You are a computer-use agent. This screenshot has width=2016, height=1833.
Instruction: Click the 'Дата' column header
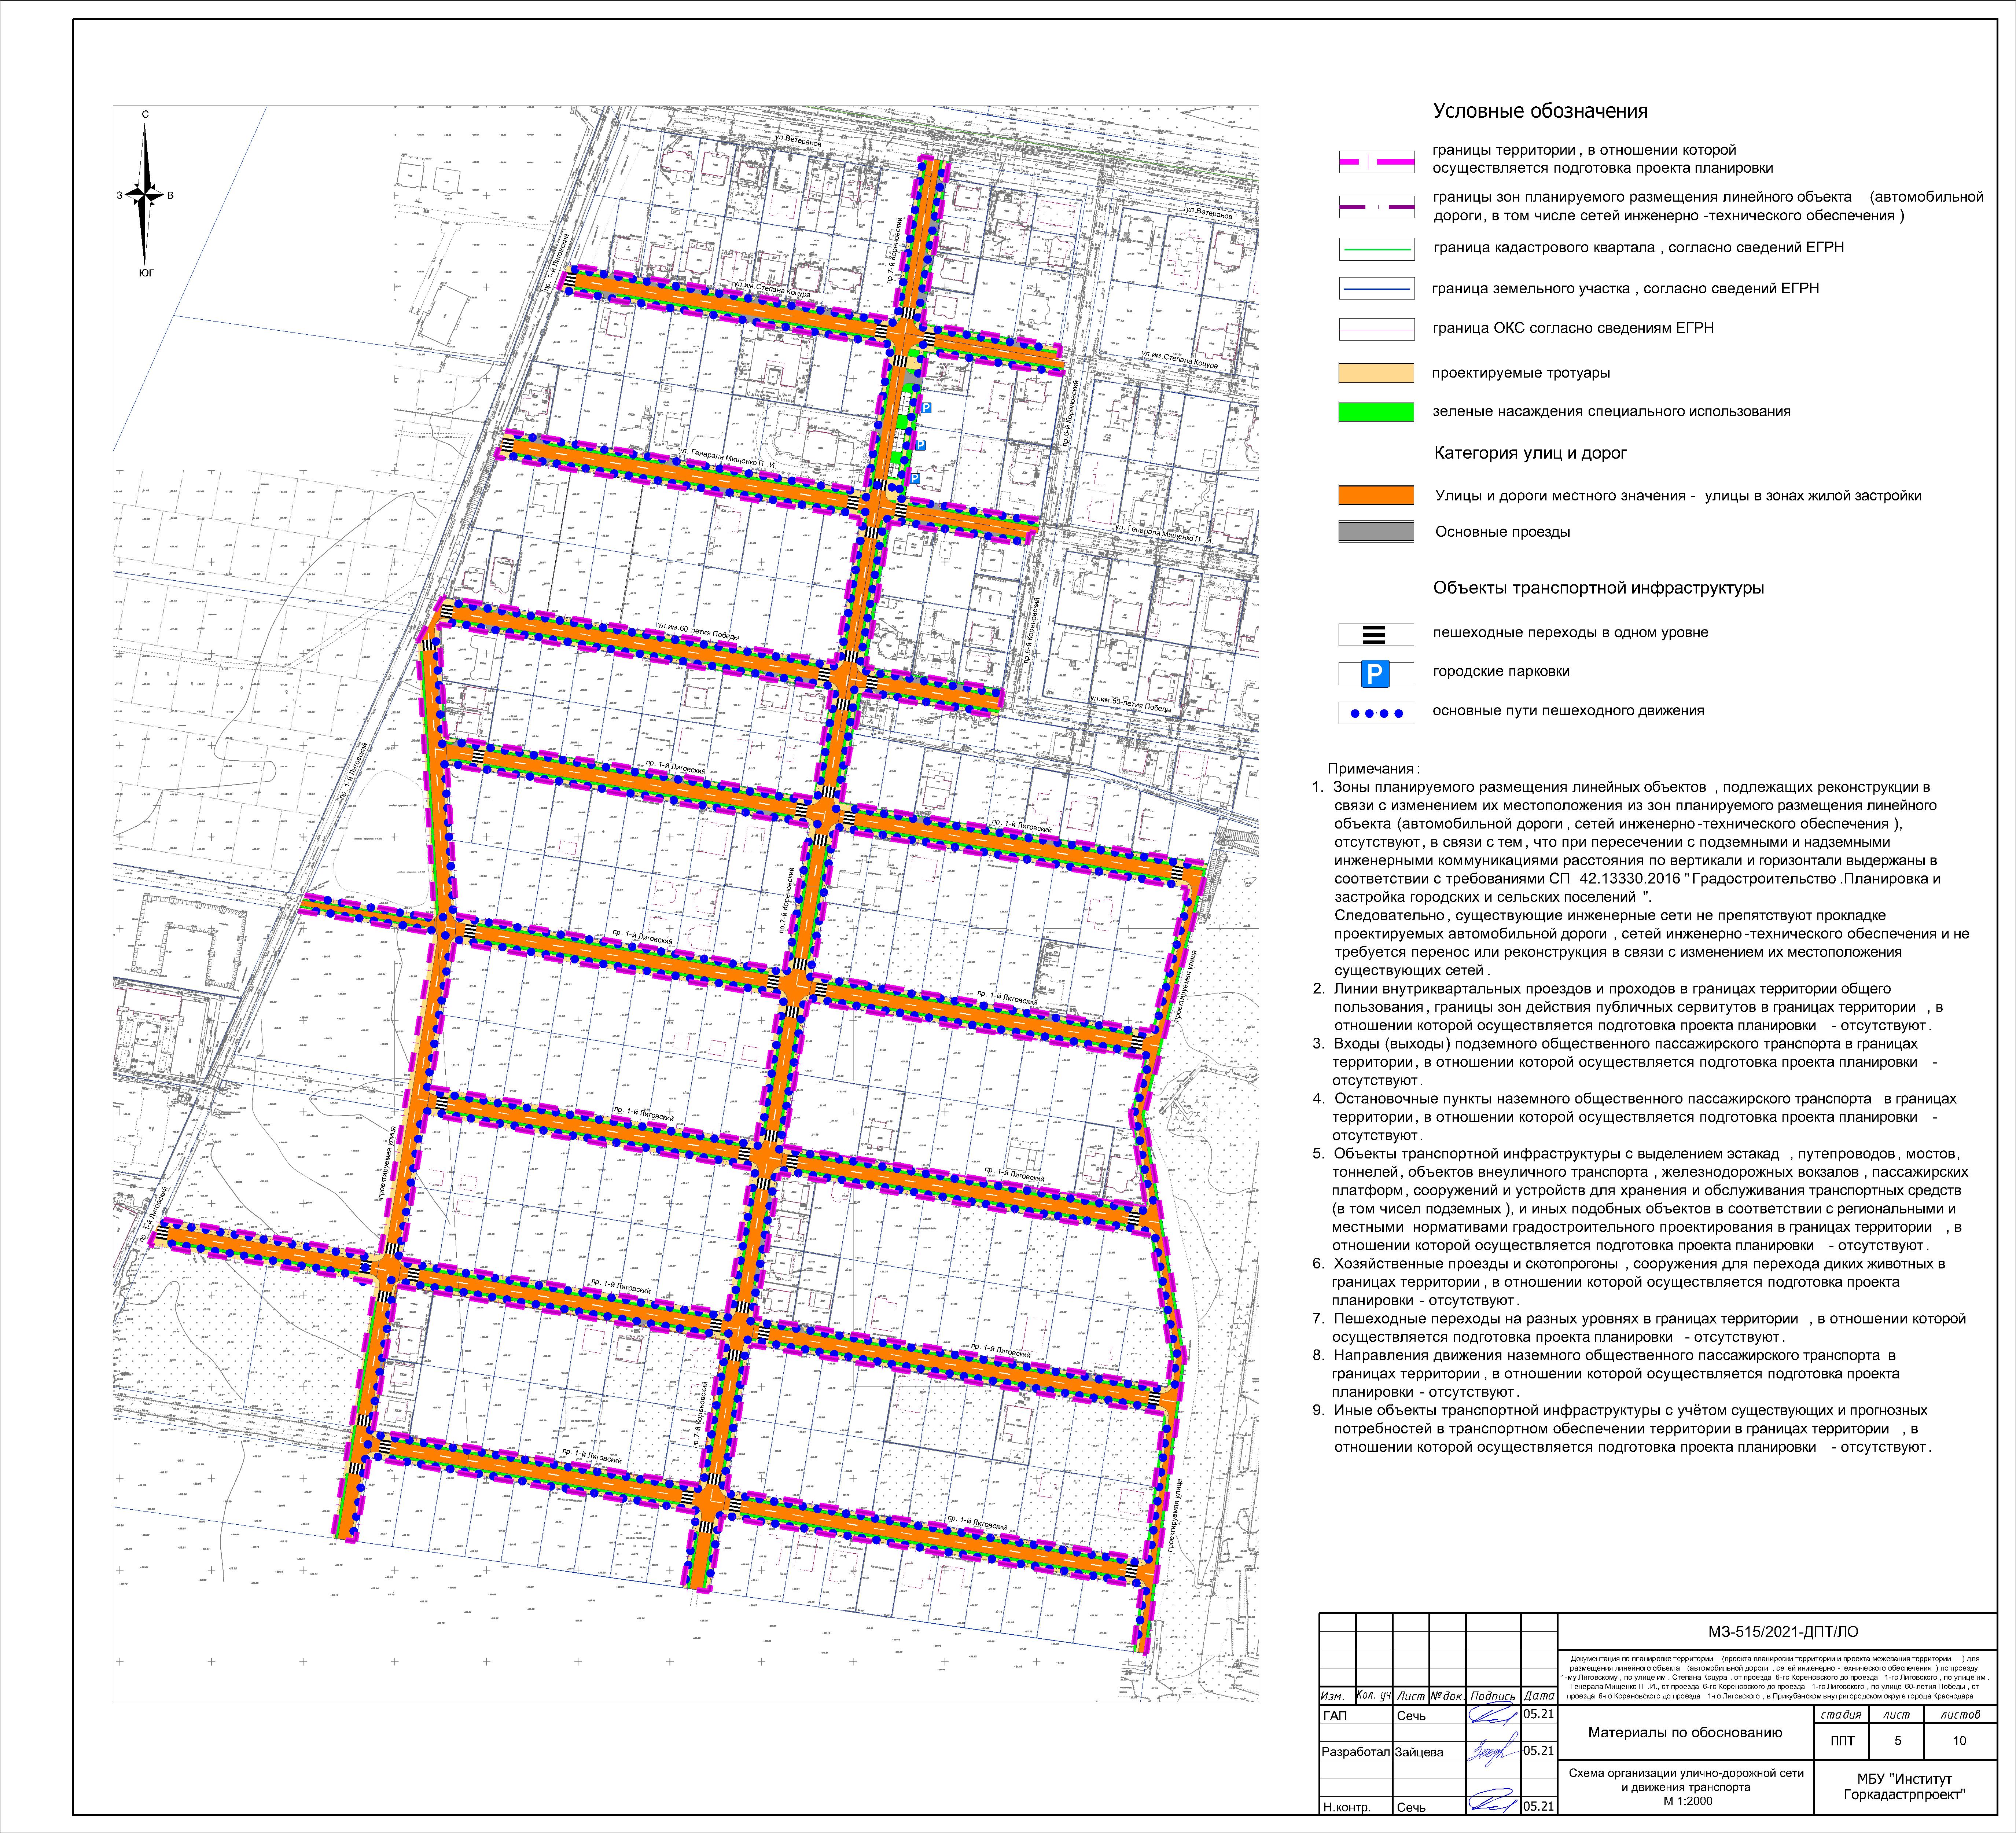1539,1696
